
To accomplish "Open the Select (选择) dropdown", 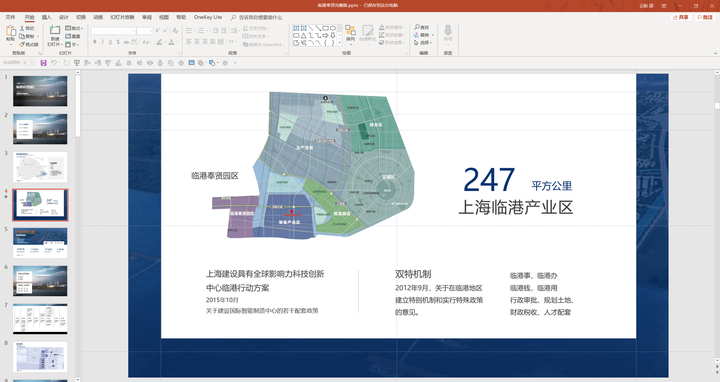I will pyautogui.click(x=423, y=43).
